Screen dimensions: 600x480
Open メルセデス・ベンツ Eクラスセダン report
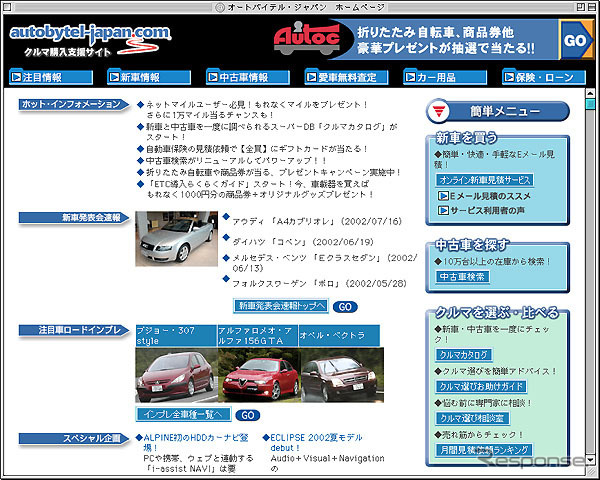[324, 263]
